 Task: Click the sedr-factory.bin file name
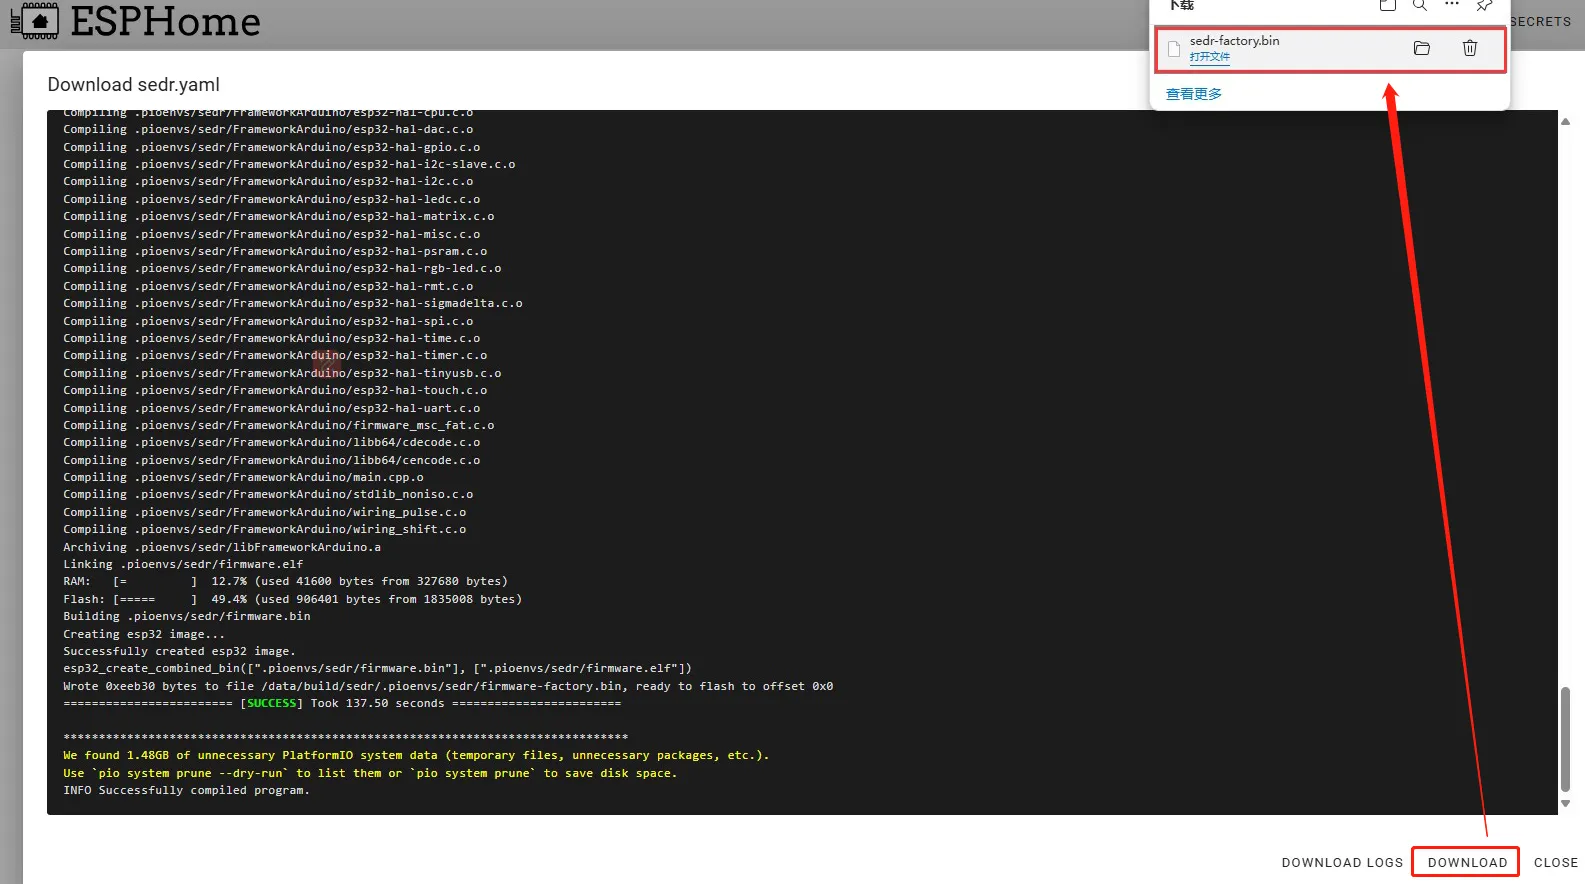tap(1234, 41)
